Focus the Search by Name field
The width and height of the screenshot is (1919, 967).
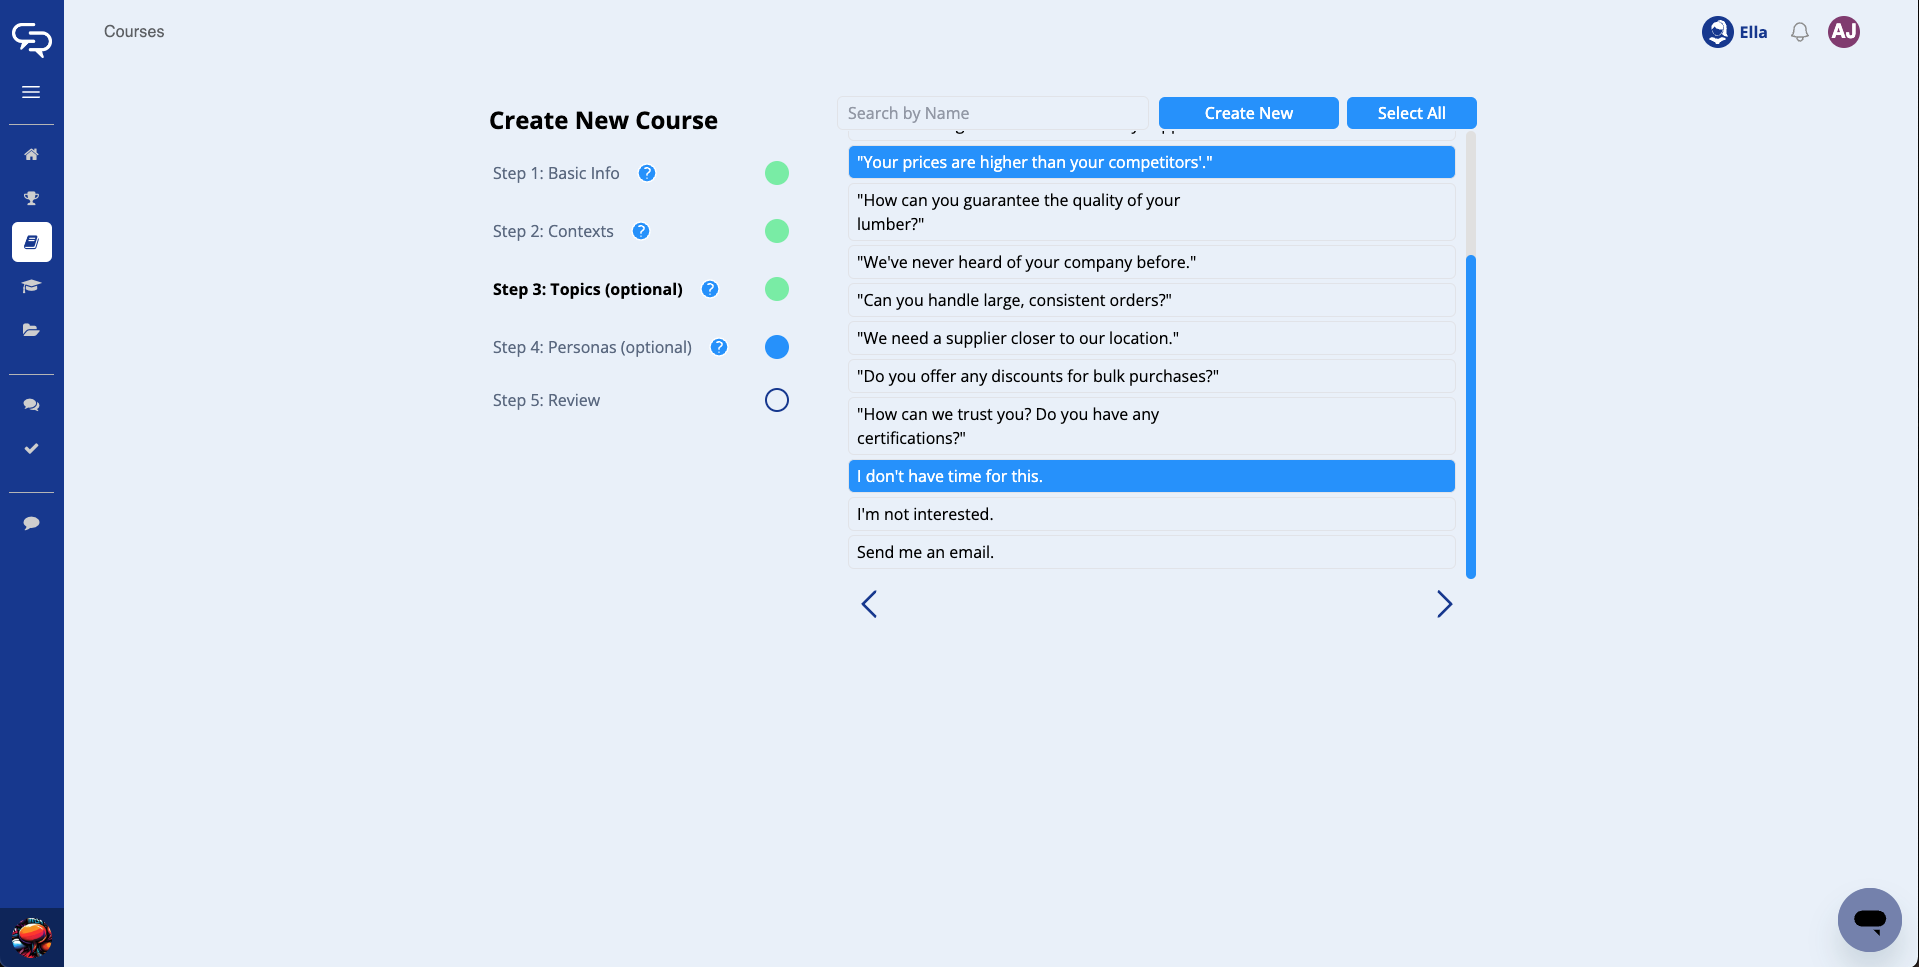[992, 113]
